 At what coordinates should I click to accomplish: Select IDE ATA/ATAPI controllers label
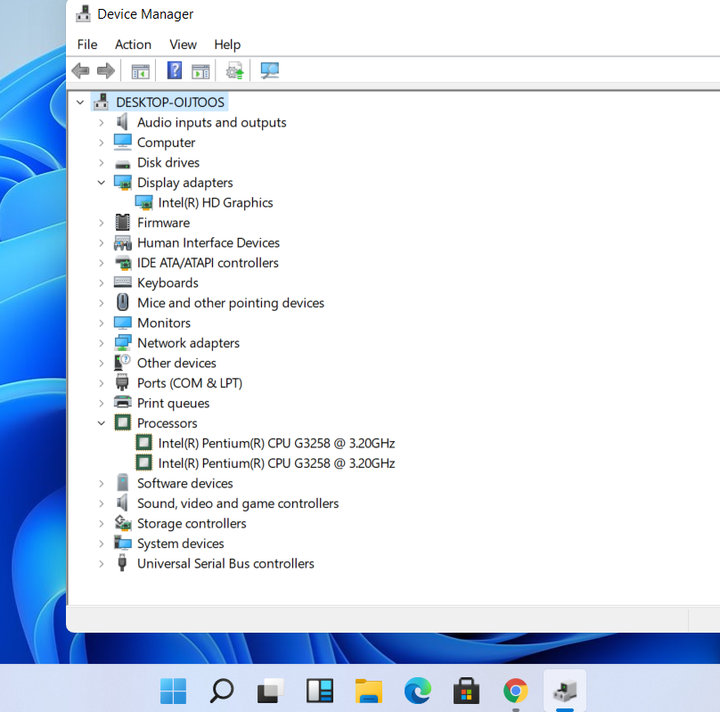(x=208, y=263)
